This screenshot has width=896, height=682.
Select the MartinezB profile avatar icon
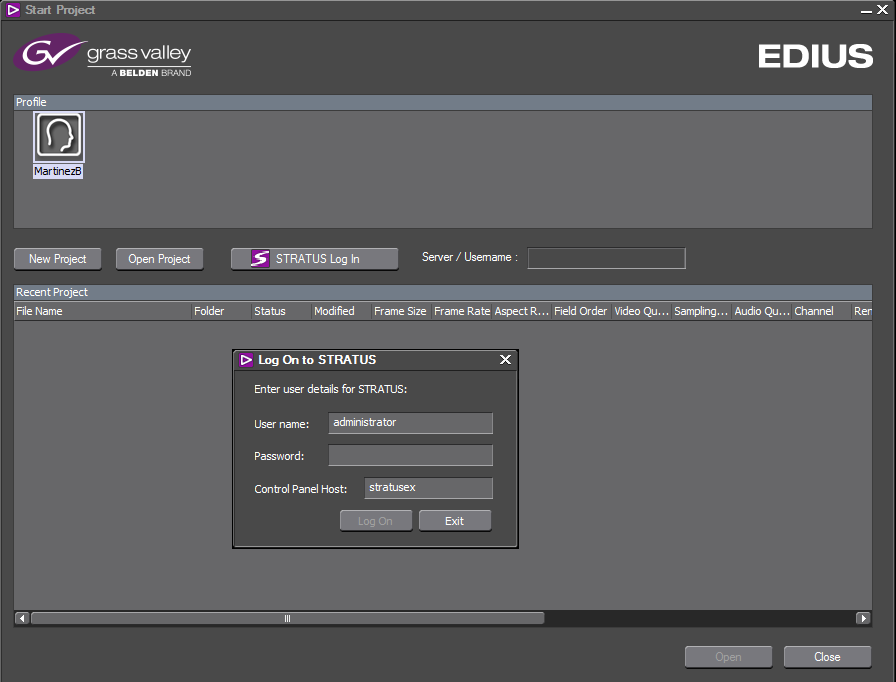click(x=59, y=137)
